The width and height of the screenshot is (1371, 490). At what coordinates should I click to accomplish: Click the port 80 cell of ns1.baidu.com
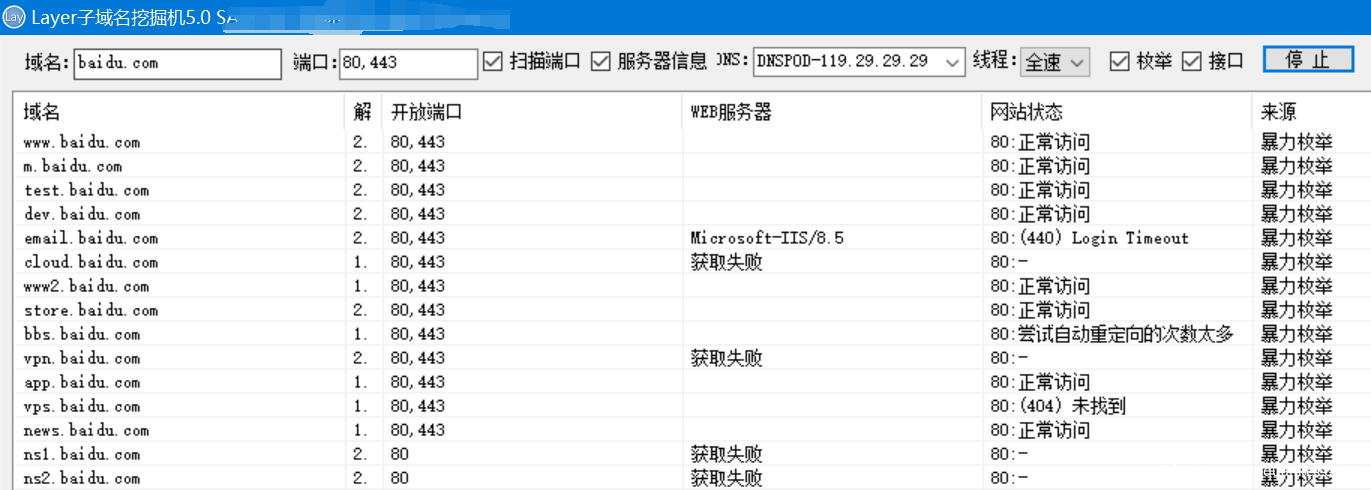(x=399, y=454)
